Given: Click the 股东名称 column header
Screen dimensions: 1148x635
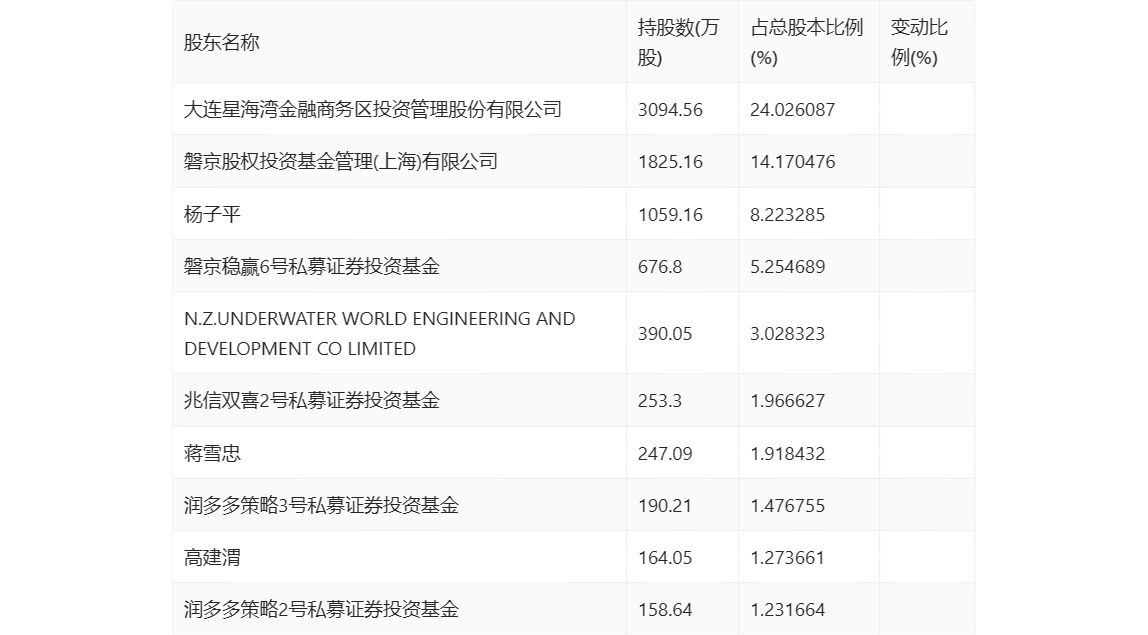Looking at the screenshot, I should (x=222, y=42).
